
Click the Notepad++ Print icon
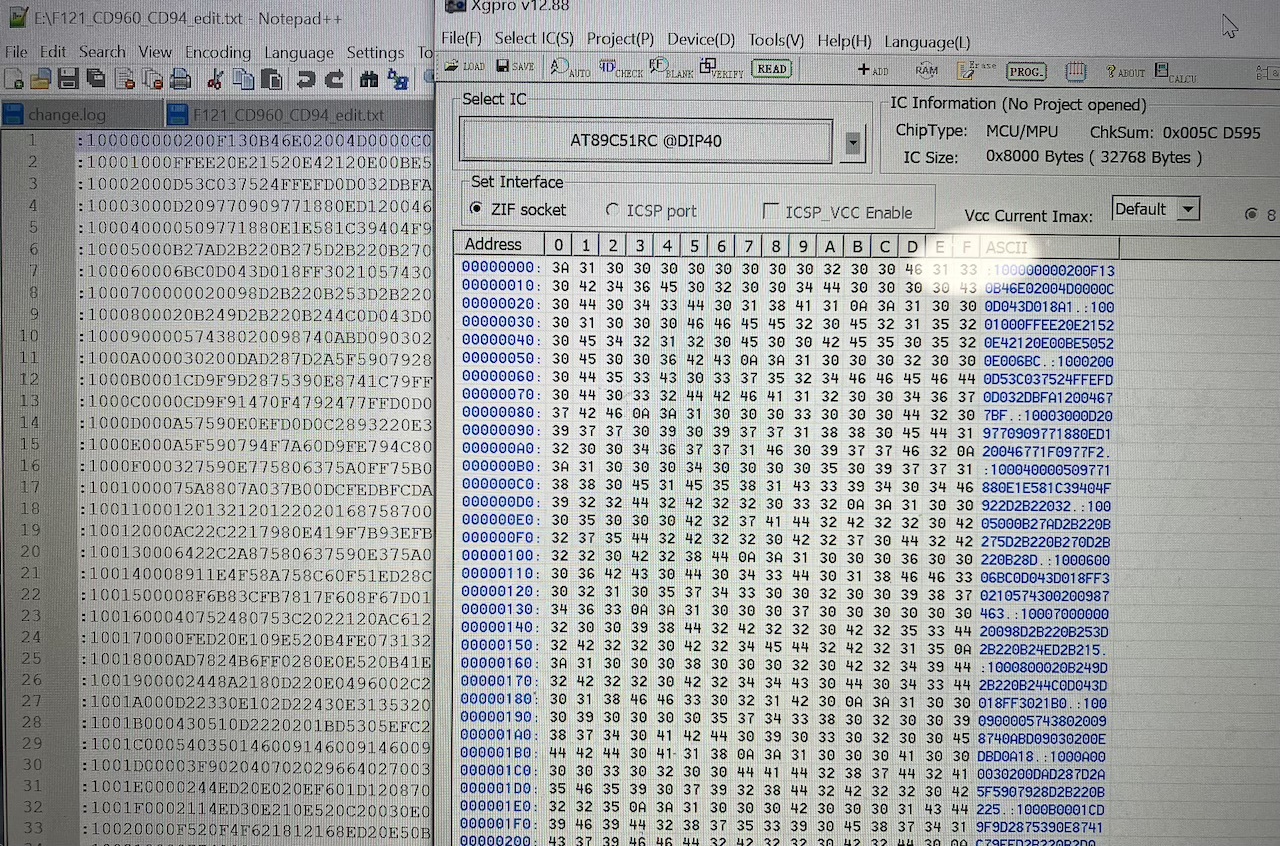click(x=180, y=79)
